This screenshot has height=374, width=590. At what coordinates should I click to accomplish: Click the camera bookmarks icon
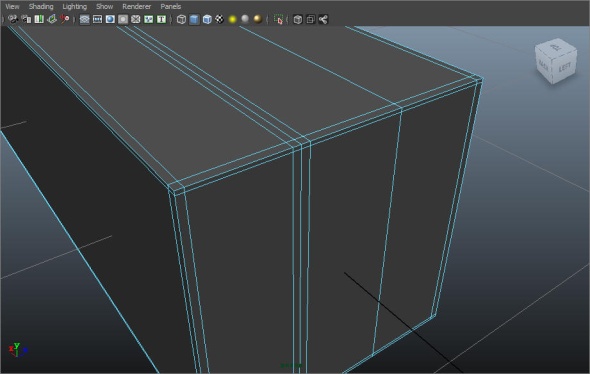(x=39, y=19)
